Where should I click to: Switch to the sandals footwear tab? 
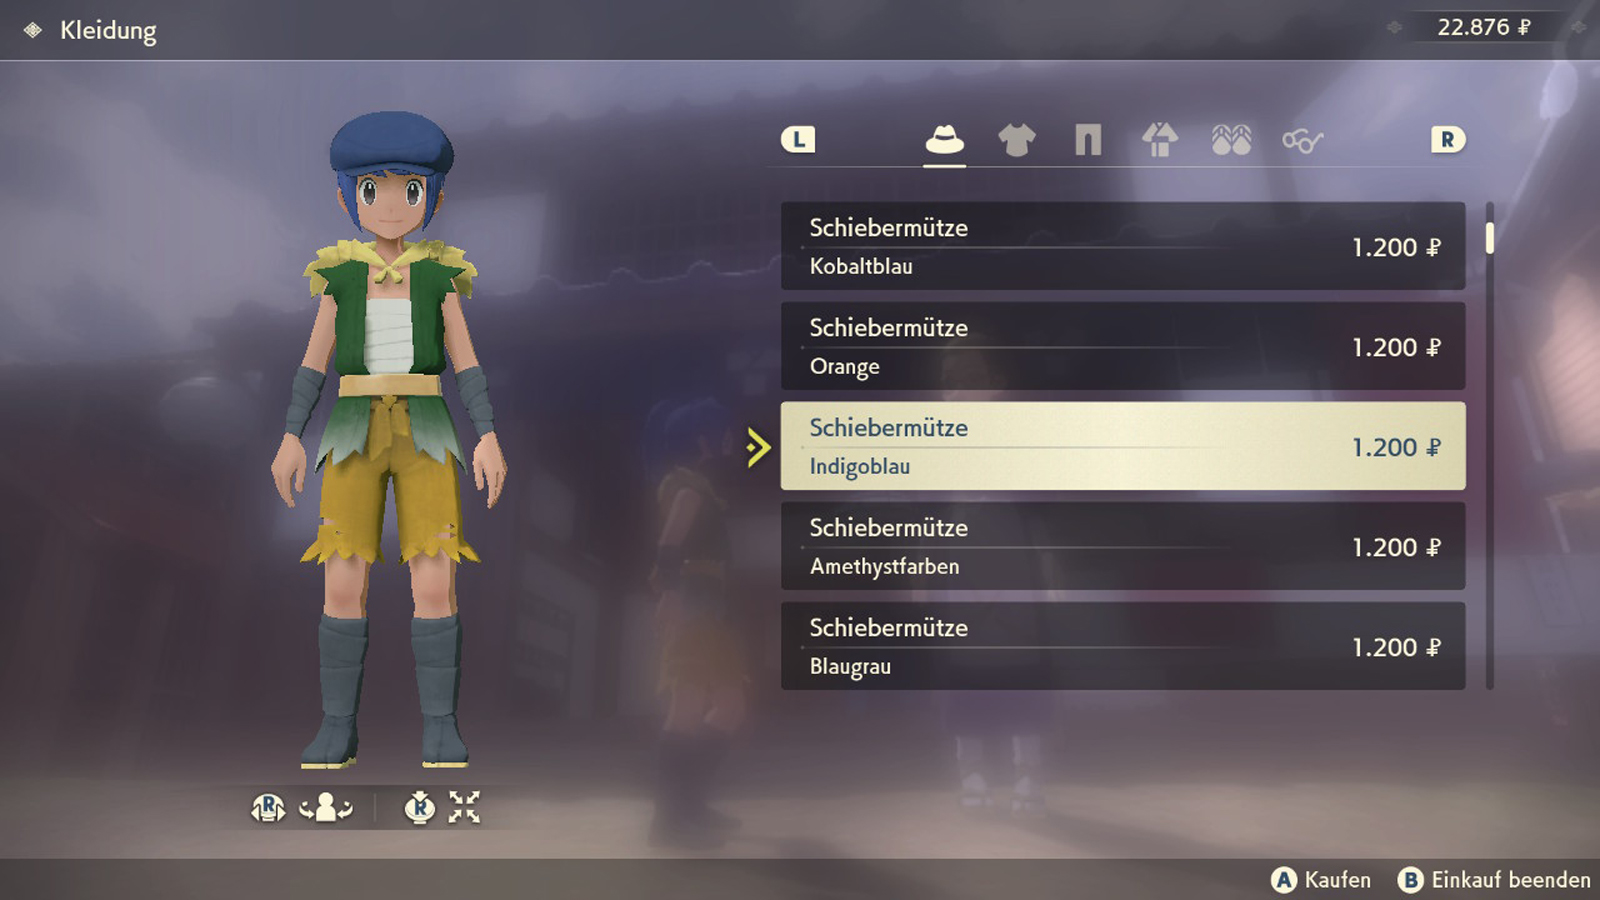pos(1231,140)
